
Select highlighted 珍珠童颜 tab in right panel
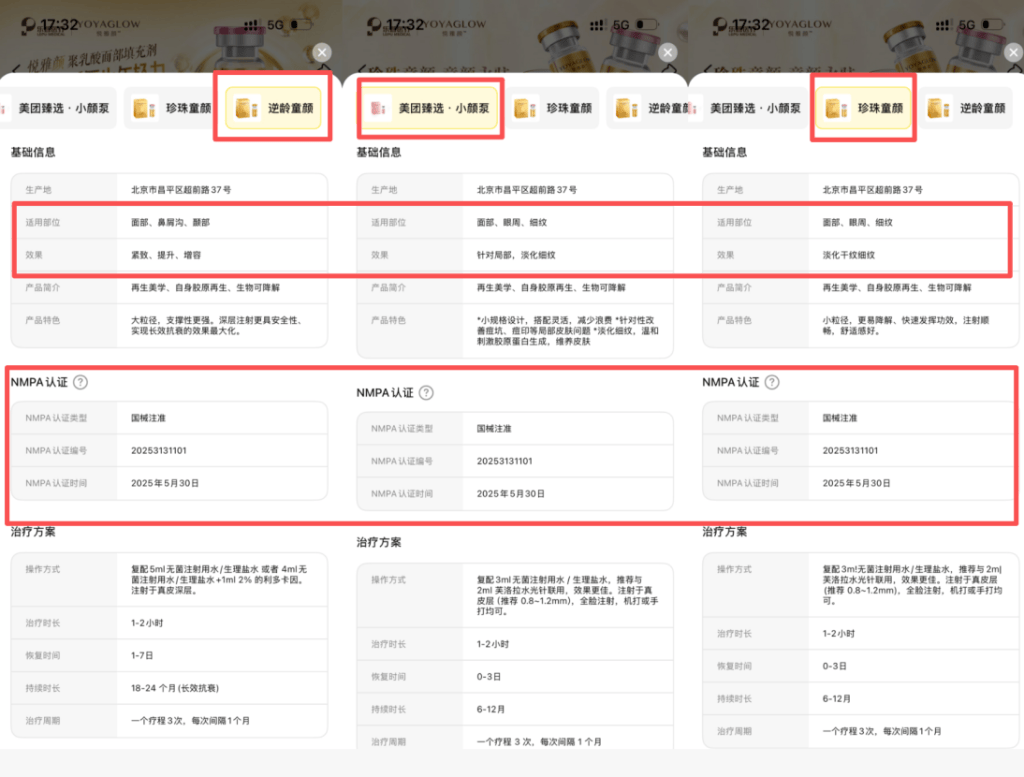tap(863, 108)
